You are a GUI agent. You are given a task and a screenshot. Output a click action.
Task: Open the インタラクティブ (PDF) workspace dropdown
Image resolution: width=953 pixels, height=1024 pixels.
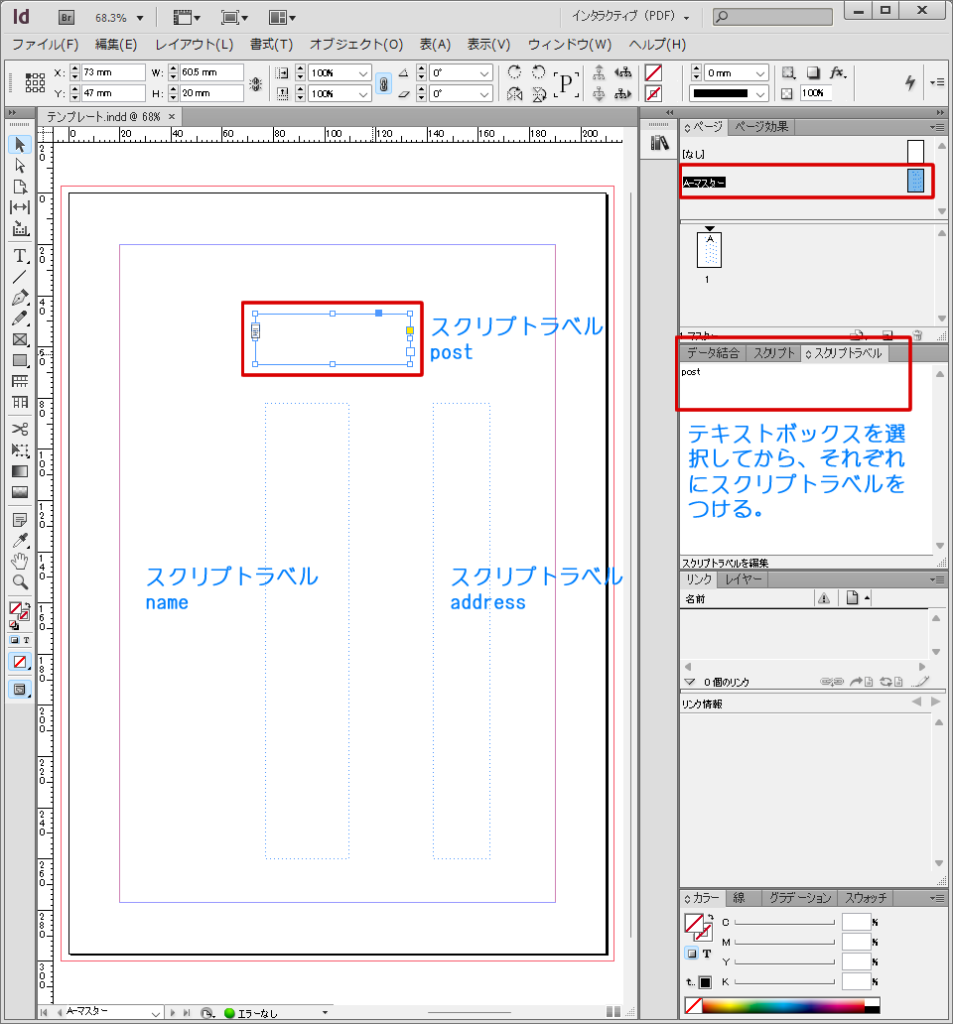click(x=630, y=18)
